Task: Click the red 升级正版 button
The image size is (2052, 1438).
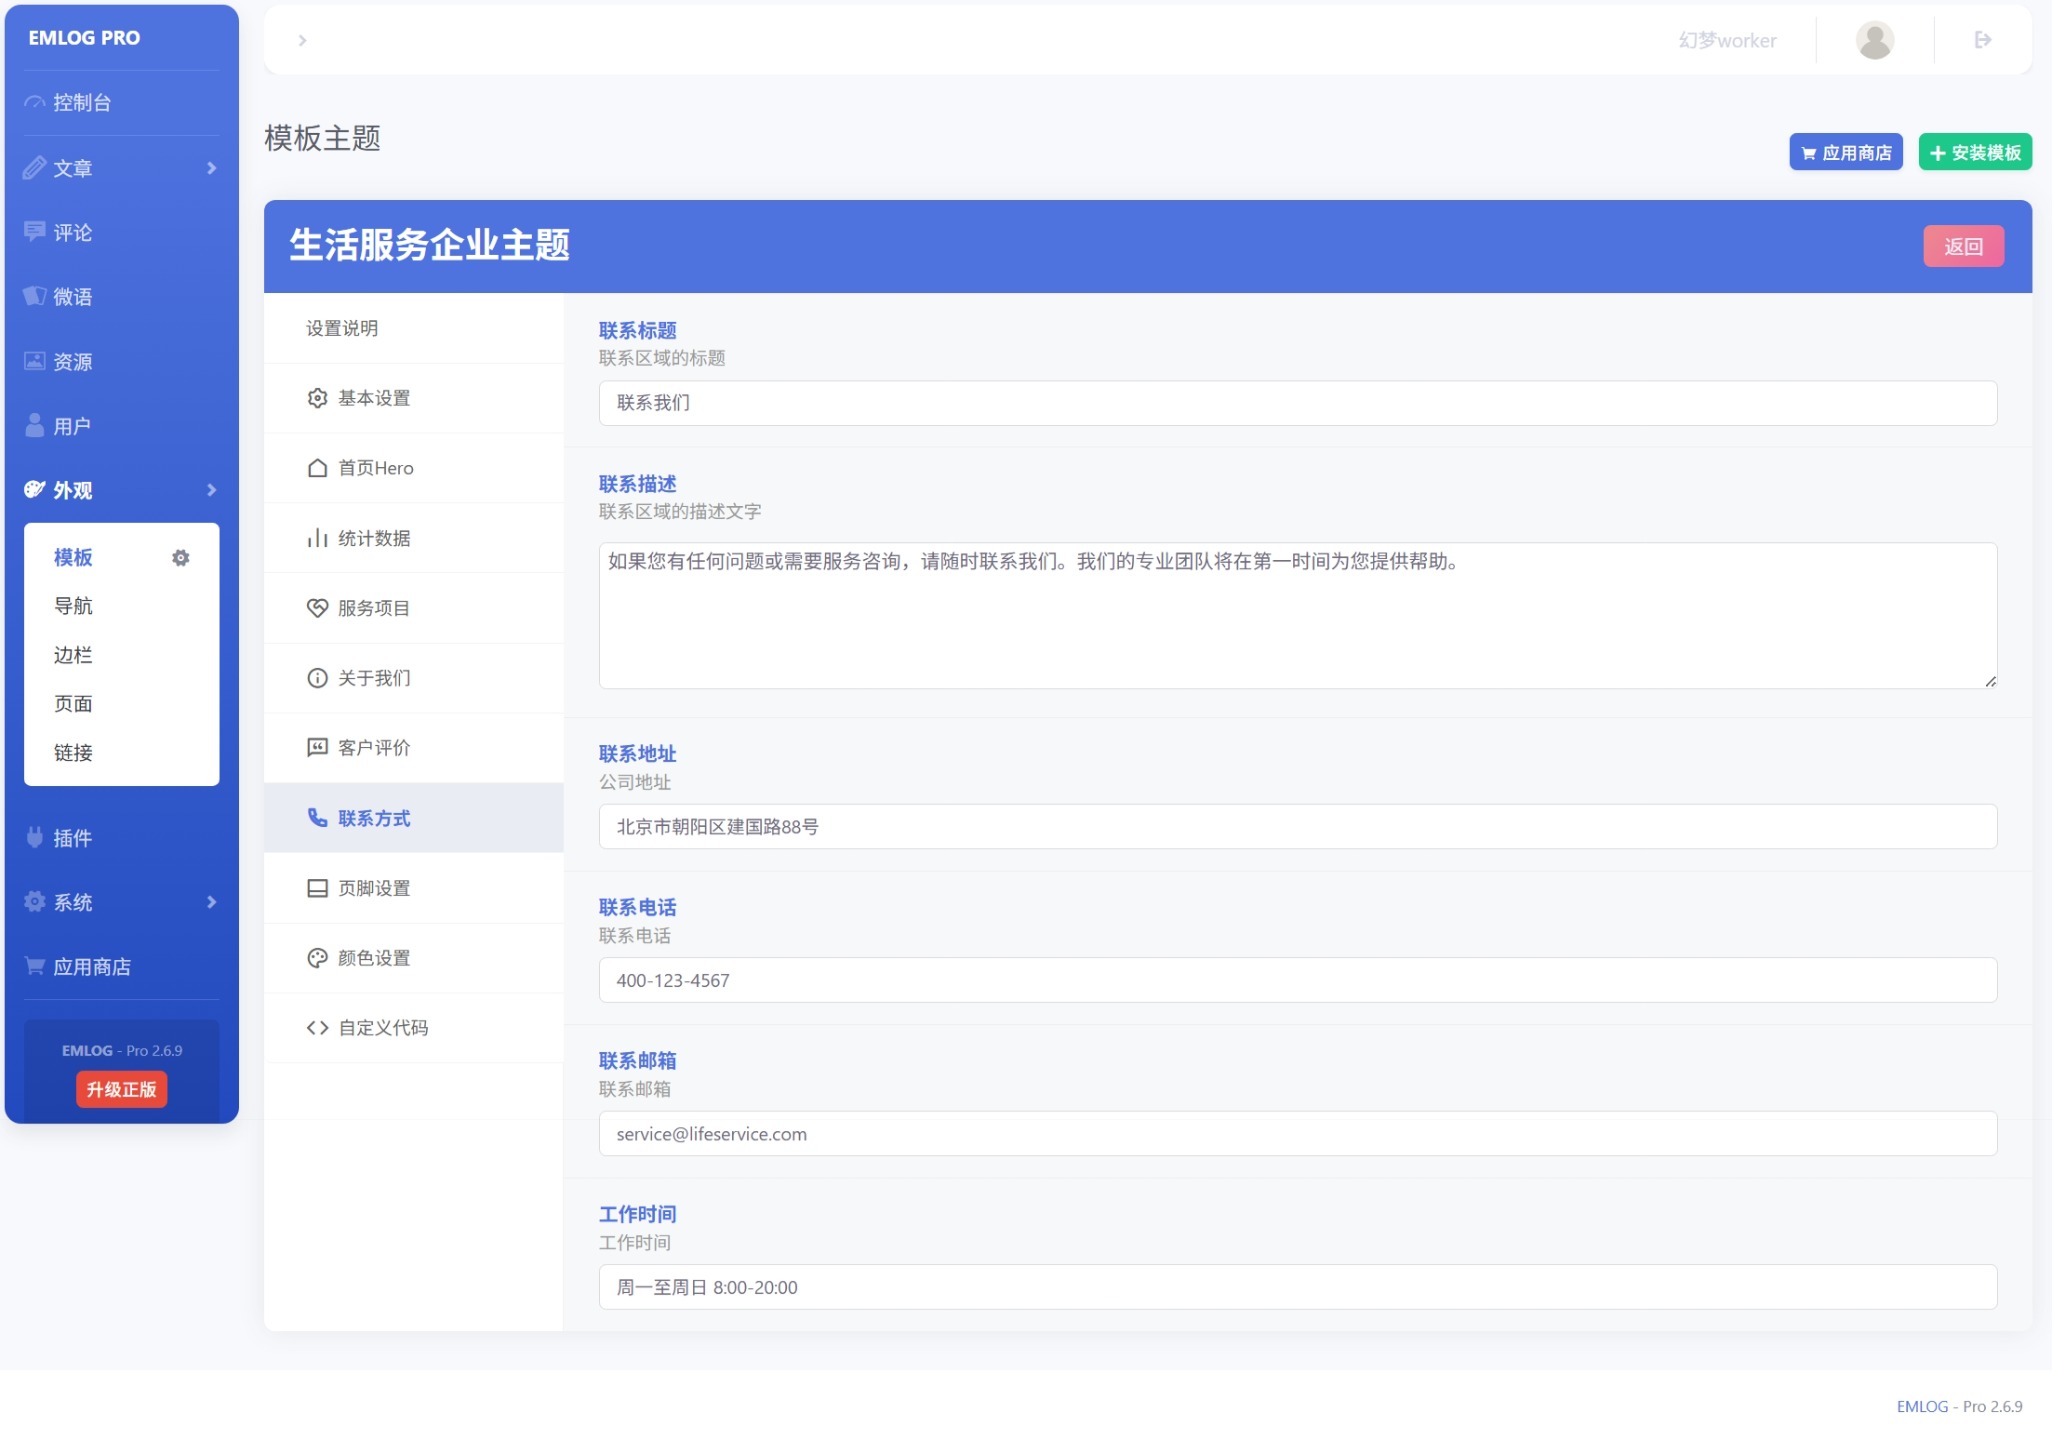Action: 121,1089
